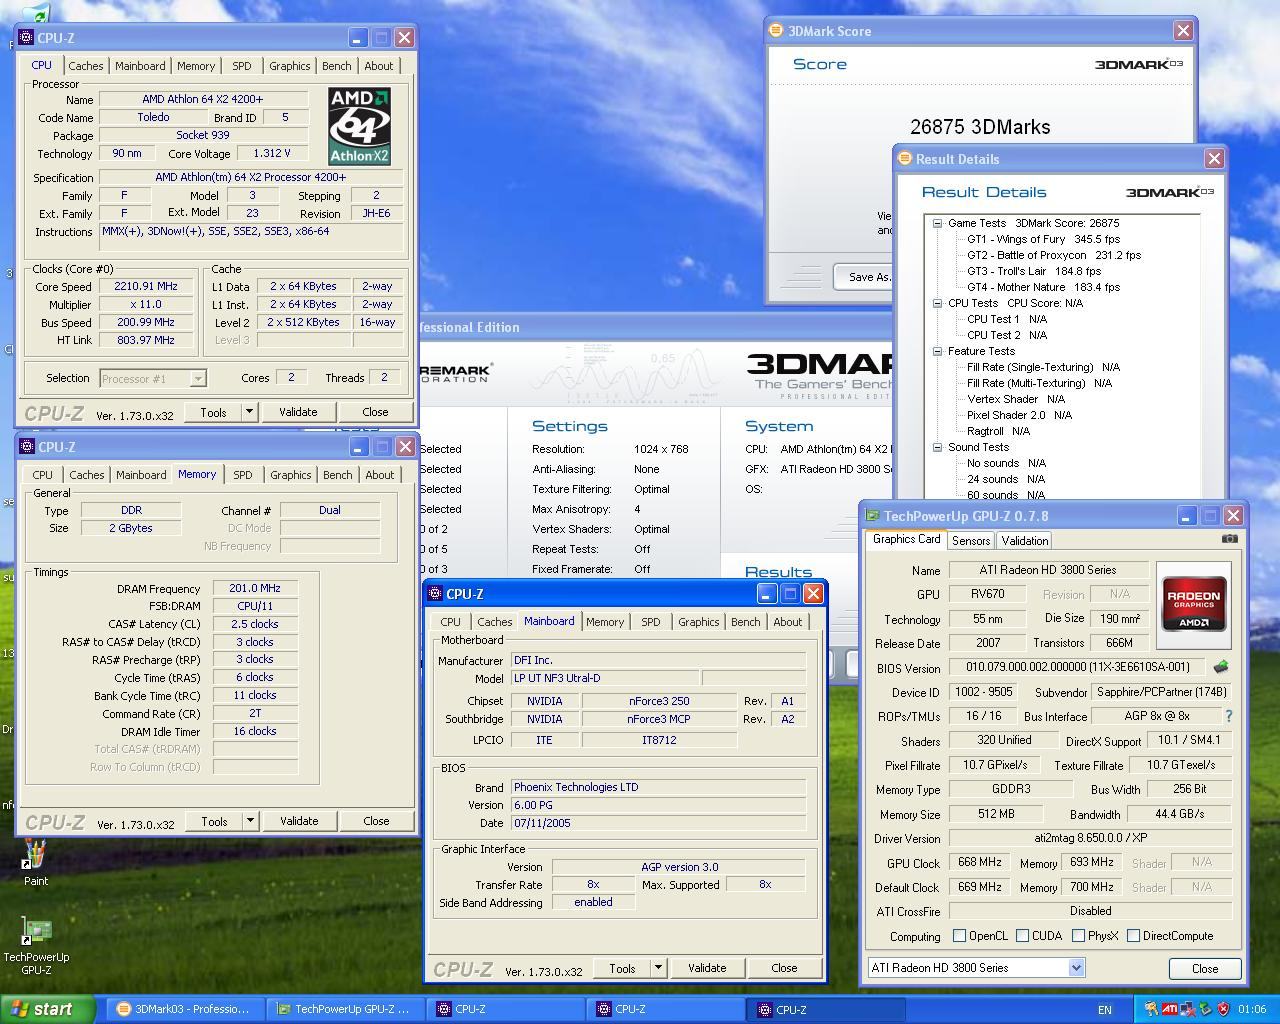Collapse the Feature Tests tree node

click(x=937, y=351)
